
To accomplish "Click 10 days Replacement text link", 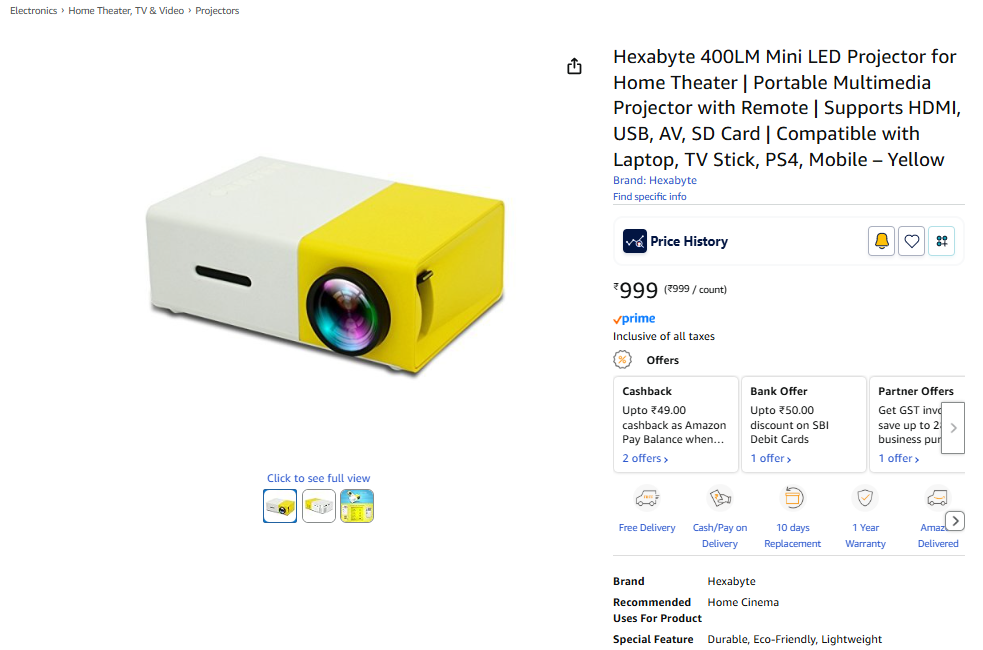I will 792,535.
